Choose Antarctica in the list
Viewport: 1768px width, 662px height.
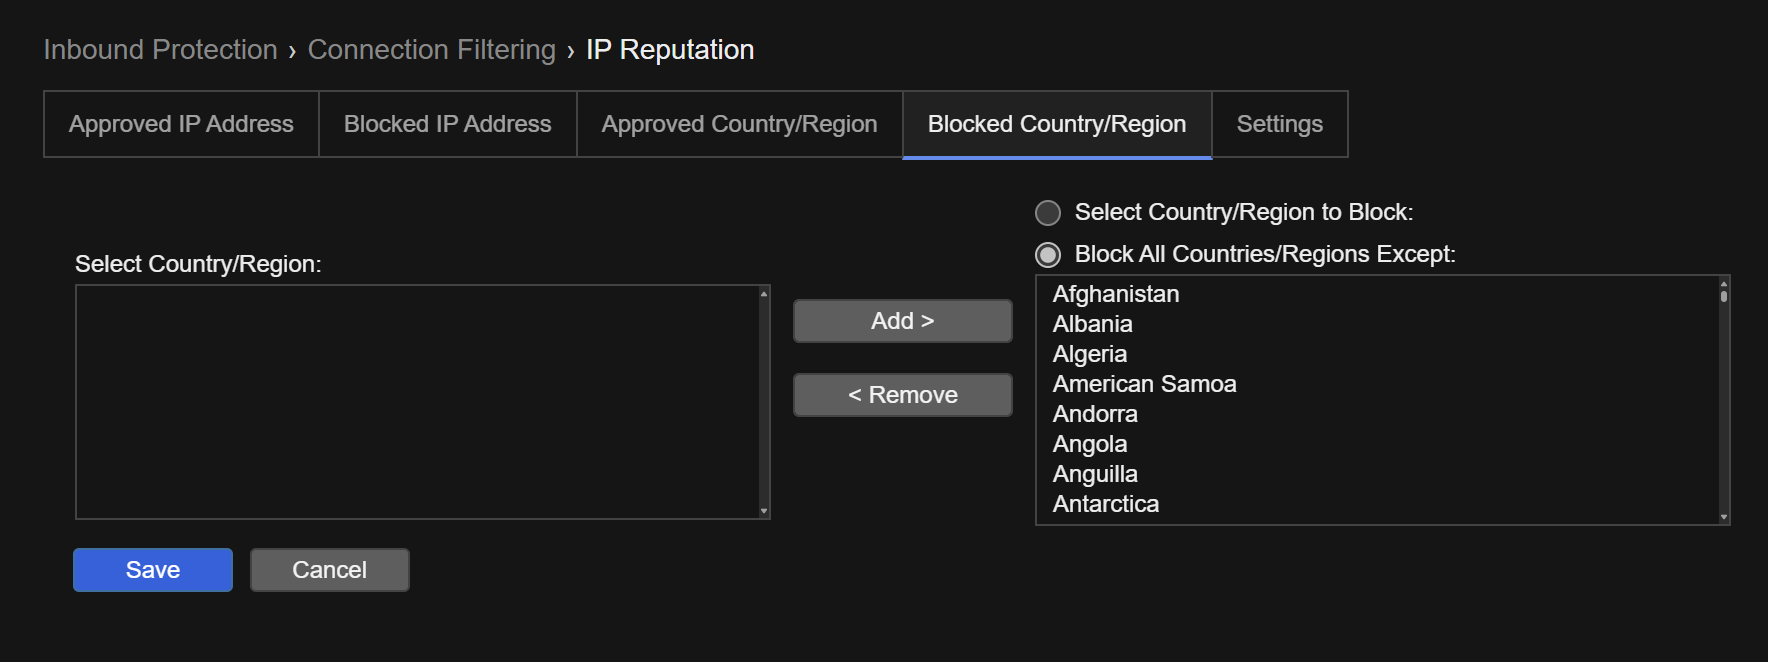coord(1105,504)
